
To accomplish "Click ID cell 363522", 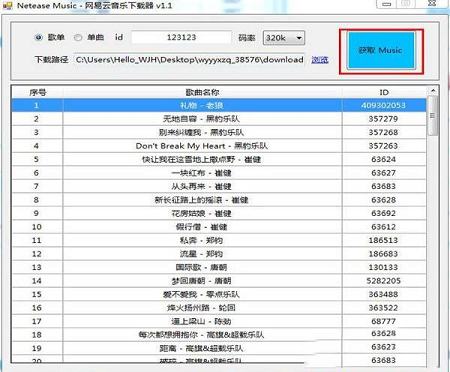I will pyautogui.click(x=384, y=308).
